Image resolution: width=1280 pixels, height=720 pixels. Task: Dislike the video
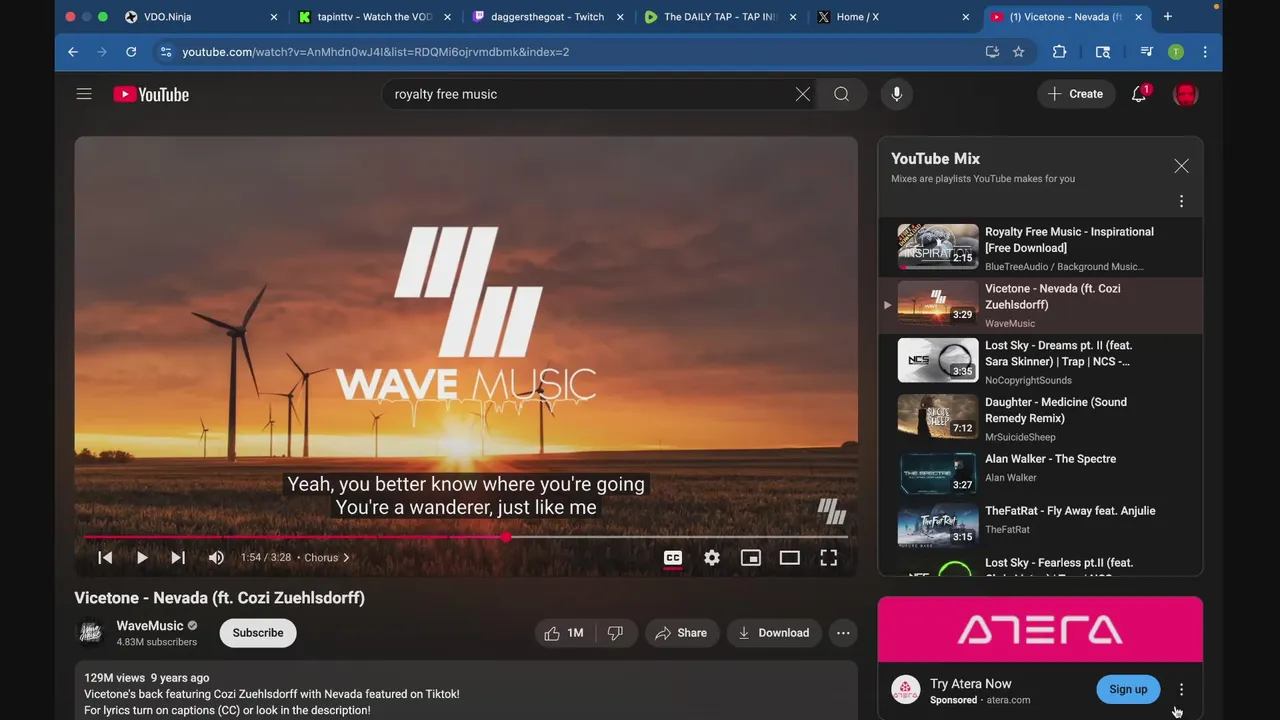[x=615, y=633]
